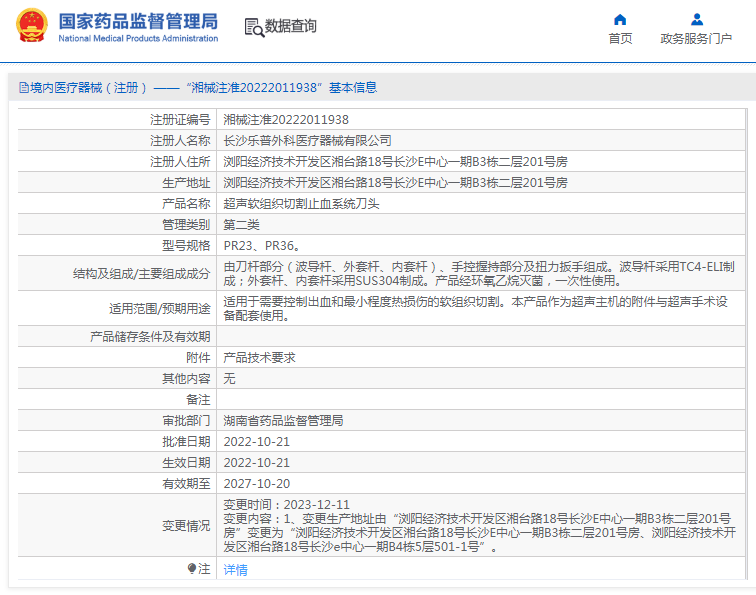The width and height of the screenshot is (756, 595).
Task: Select registration number 湘械注准20222011938 value
Action: pos(286,120)
